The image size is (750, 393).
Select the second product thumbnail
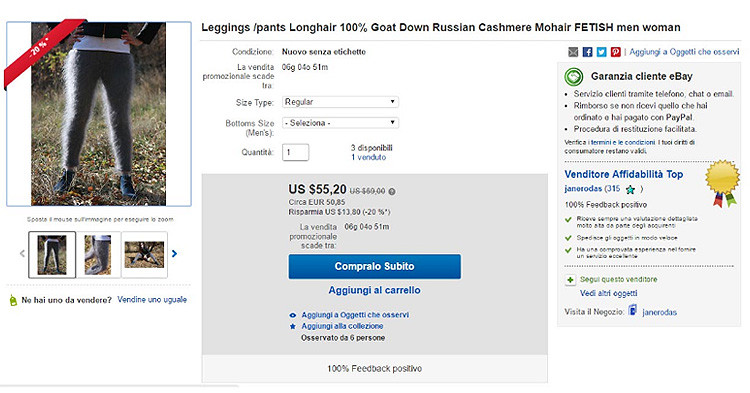98,255
